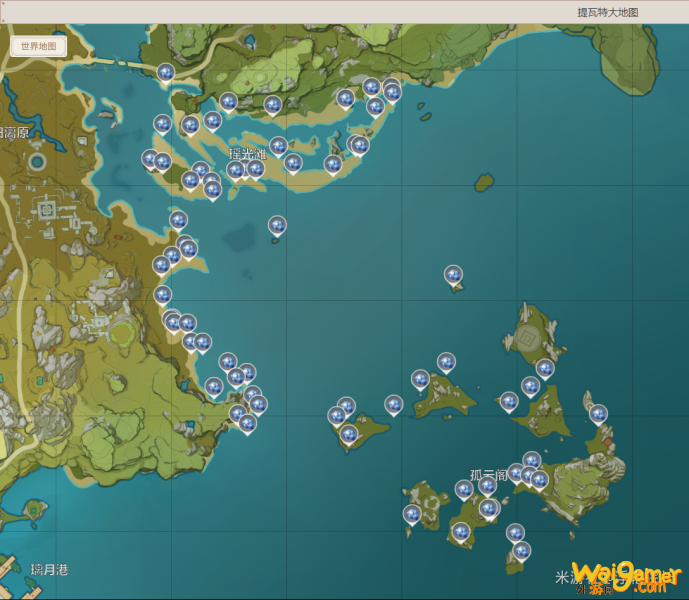Click the small green island east of 瑶光滩

pyautogui.click(x=484, y=182)
